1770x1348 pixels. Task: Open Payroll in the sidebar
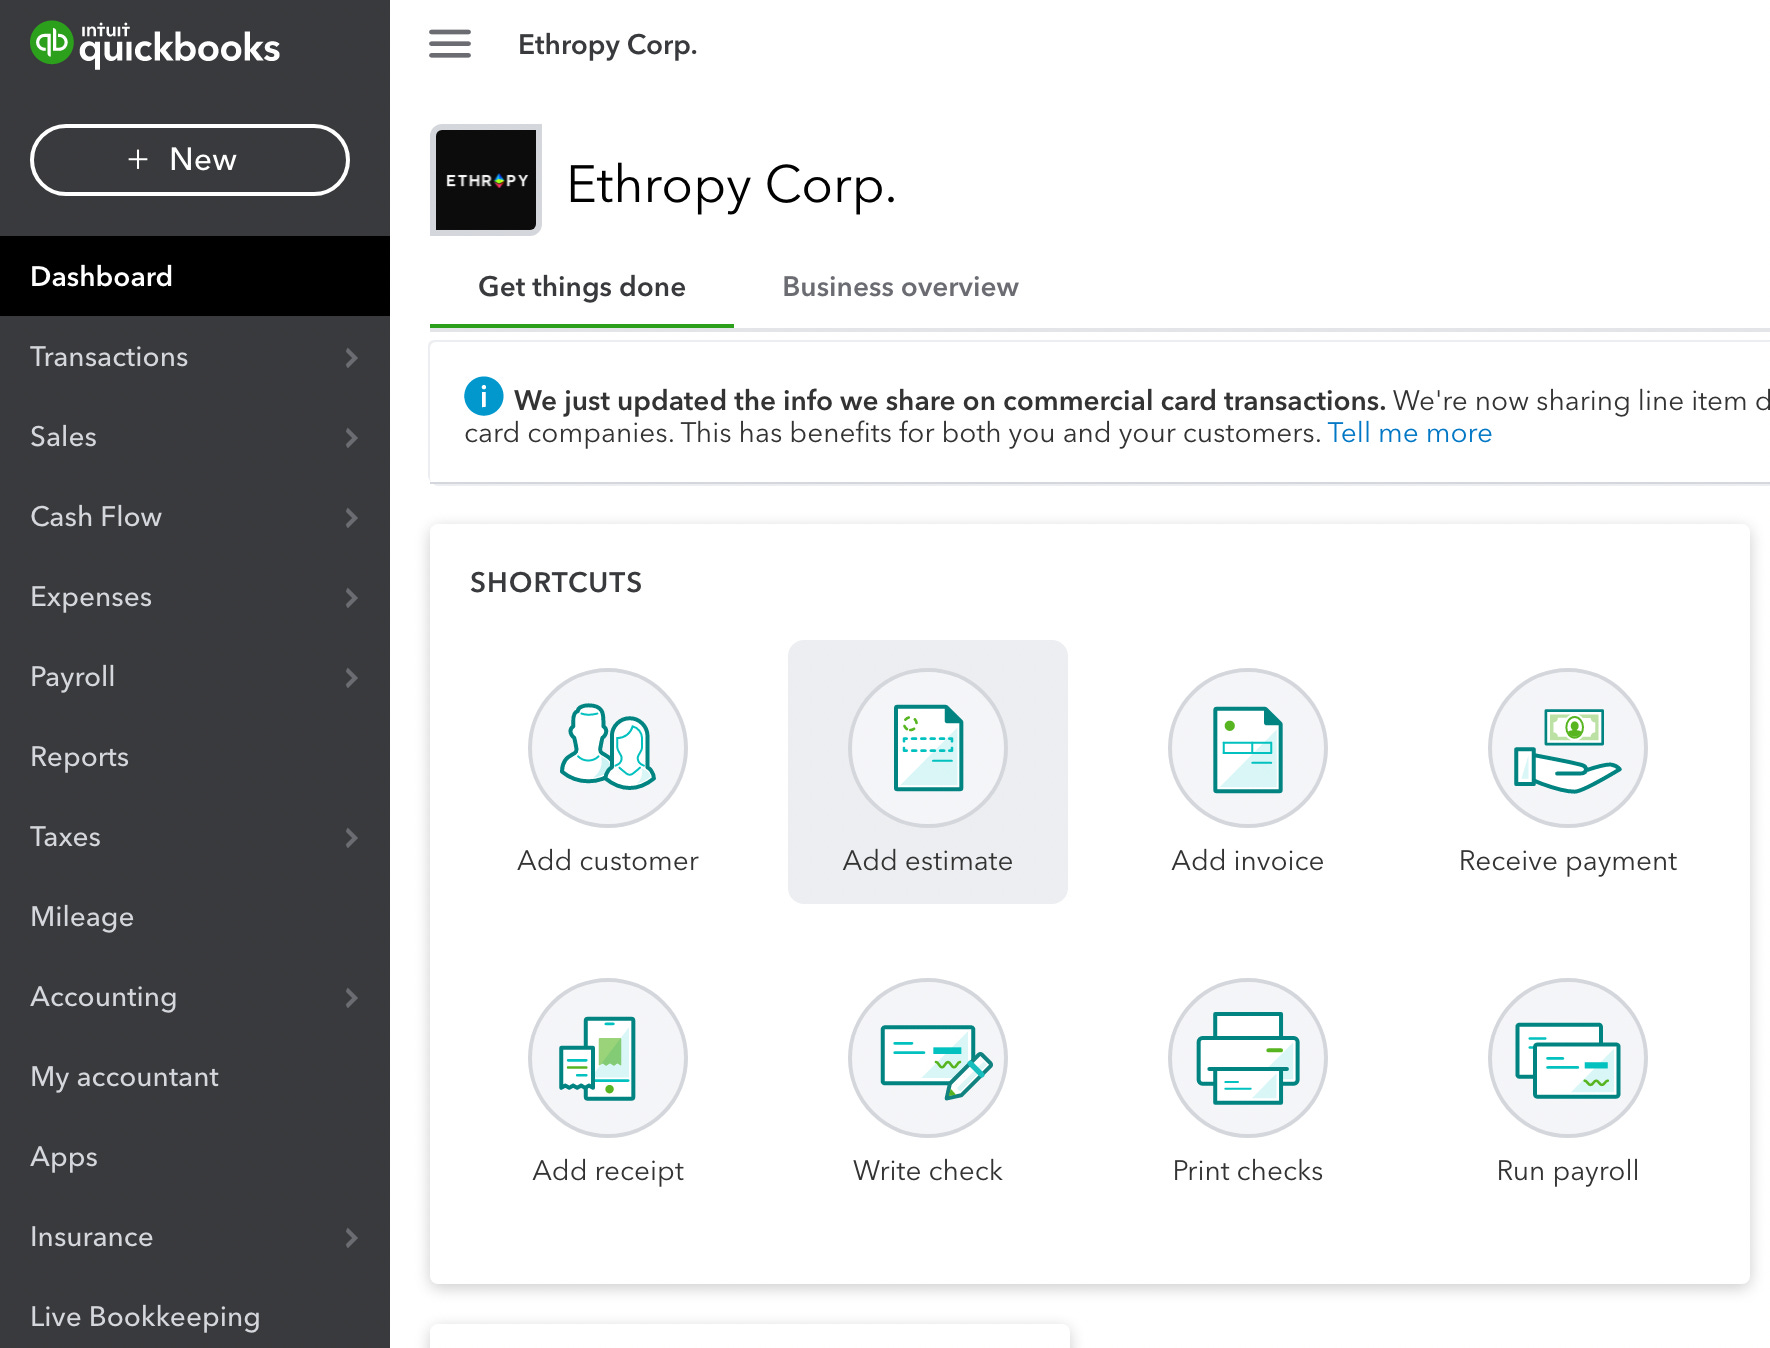point(195,677)
